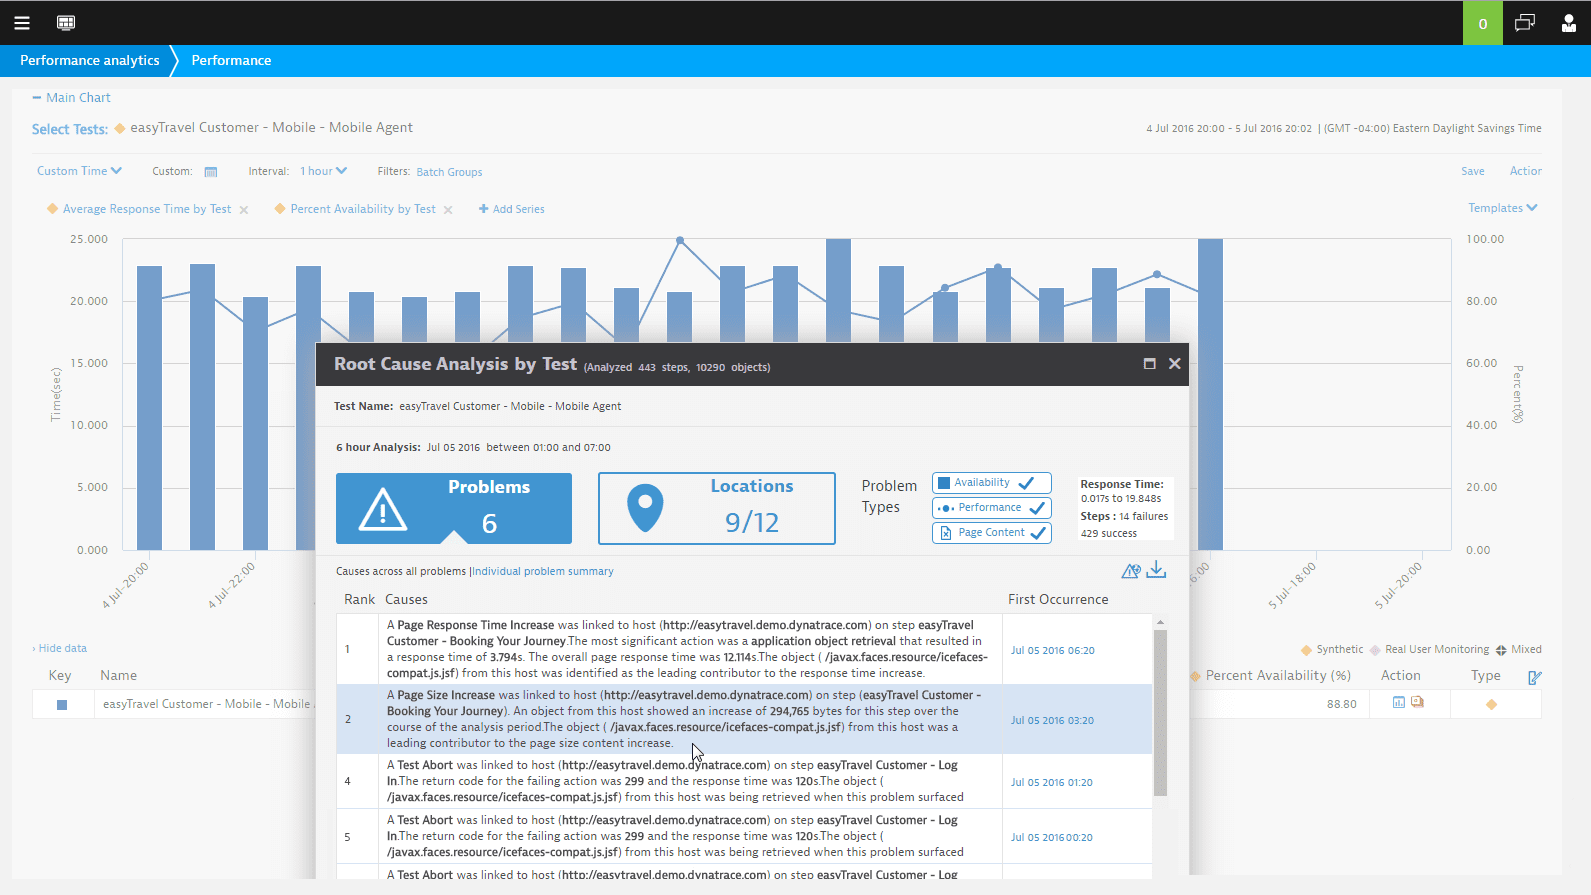Open the Custom Time dropdown
The height and width of the screenshot is (895, 1591).
[79, 171]
